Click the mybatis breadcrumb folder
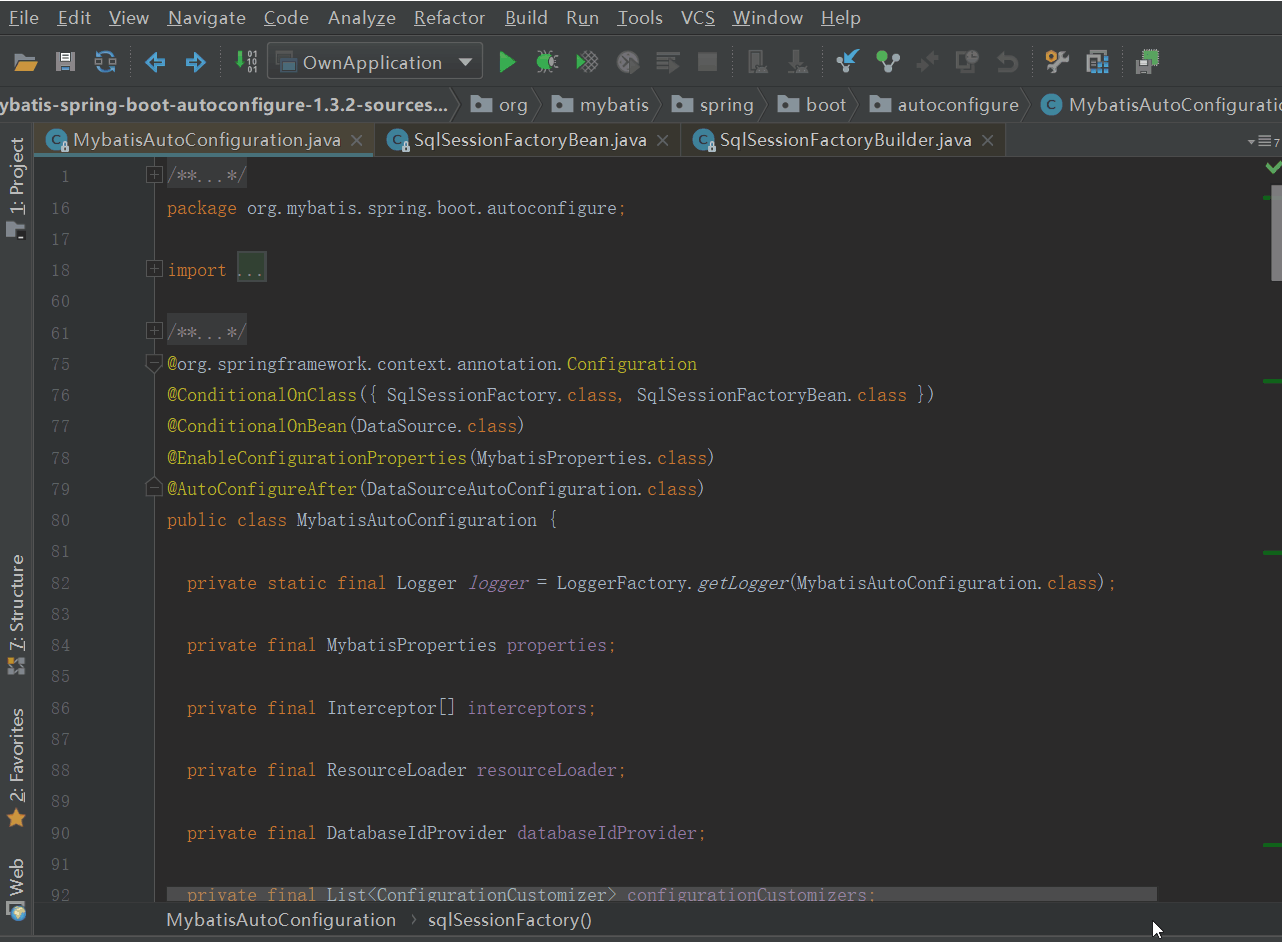This screenshot has height=942, width=1282. [x=600, y=104]
